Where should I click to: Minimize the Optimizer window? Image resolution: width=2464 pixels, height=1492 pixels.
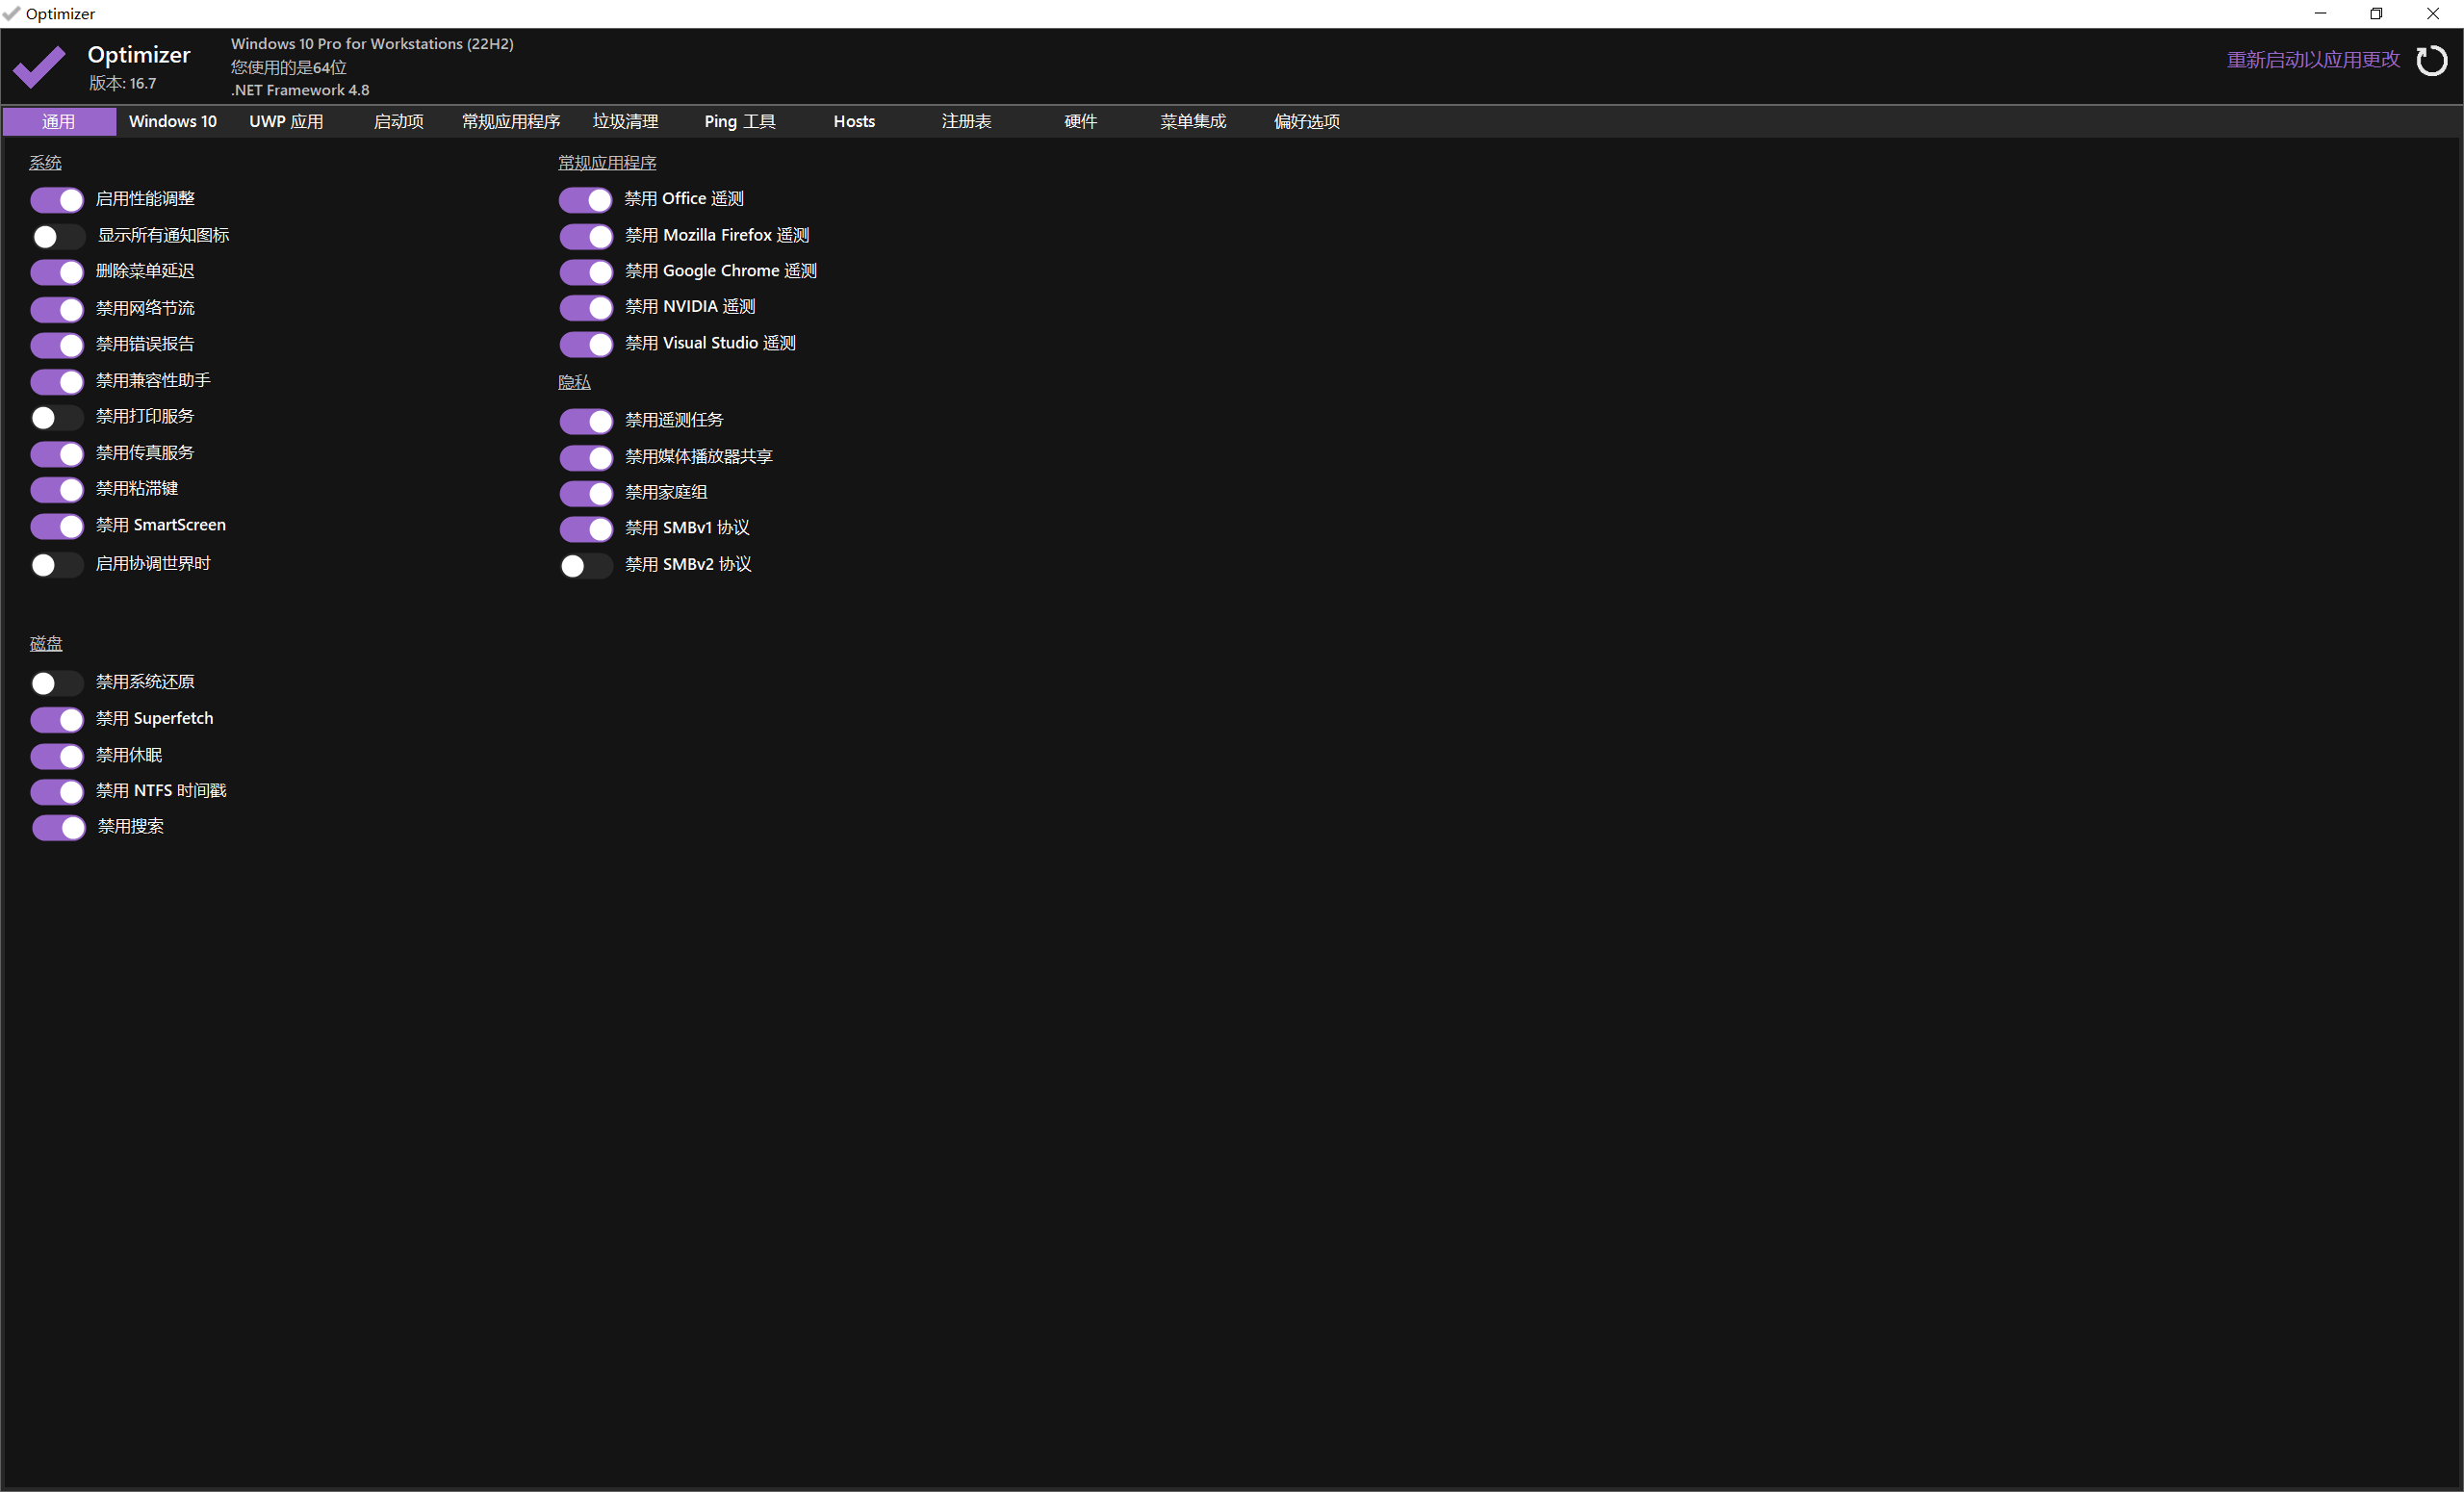(x=2320, y=14)
